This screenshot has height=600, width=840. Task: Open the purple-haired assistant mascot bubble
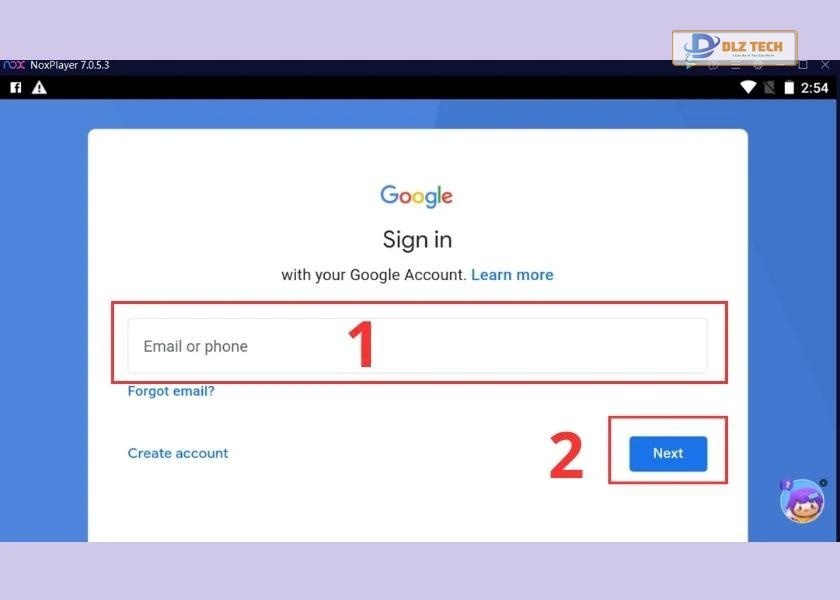[x=802, y=501]
